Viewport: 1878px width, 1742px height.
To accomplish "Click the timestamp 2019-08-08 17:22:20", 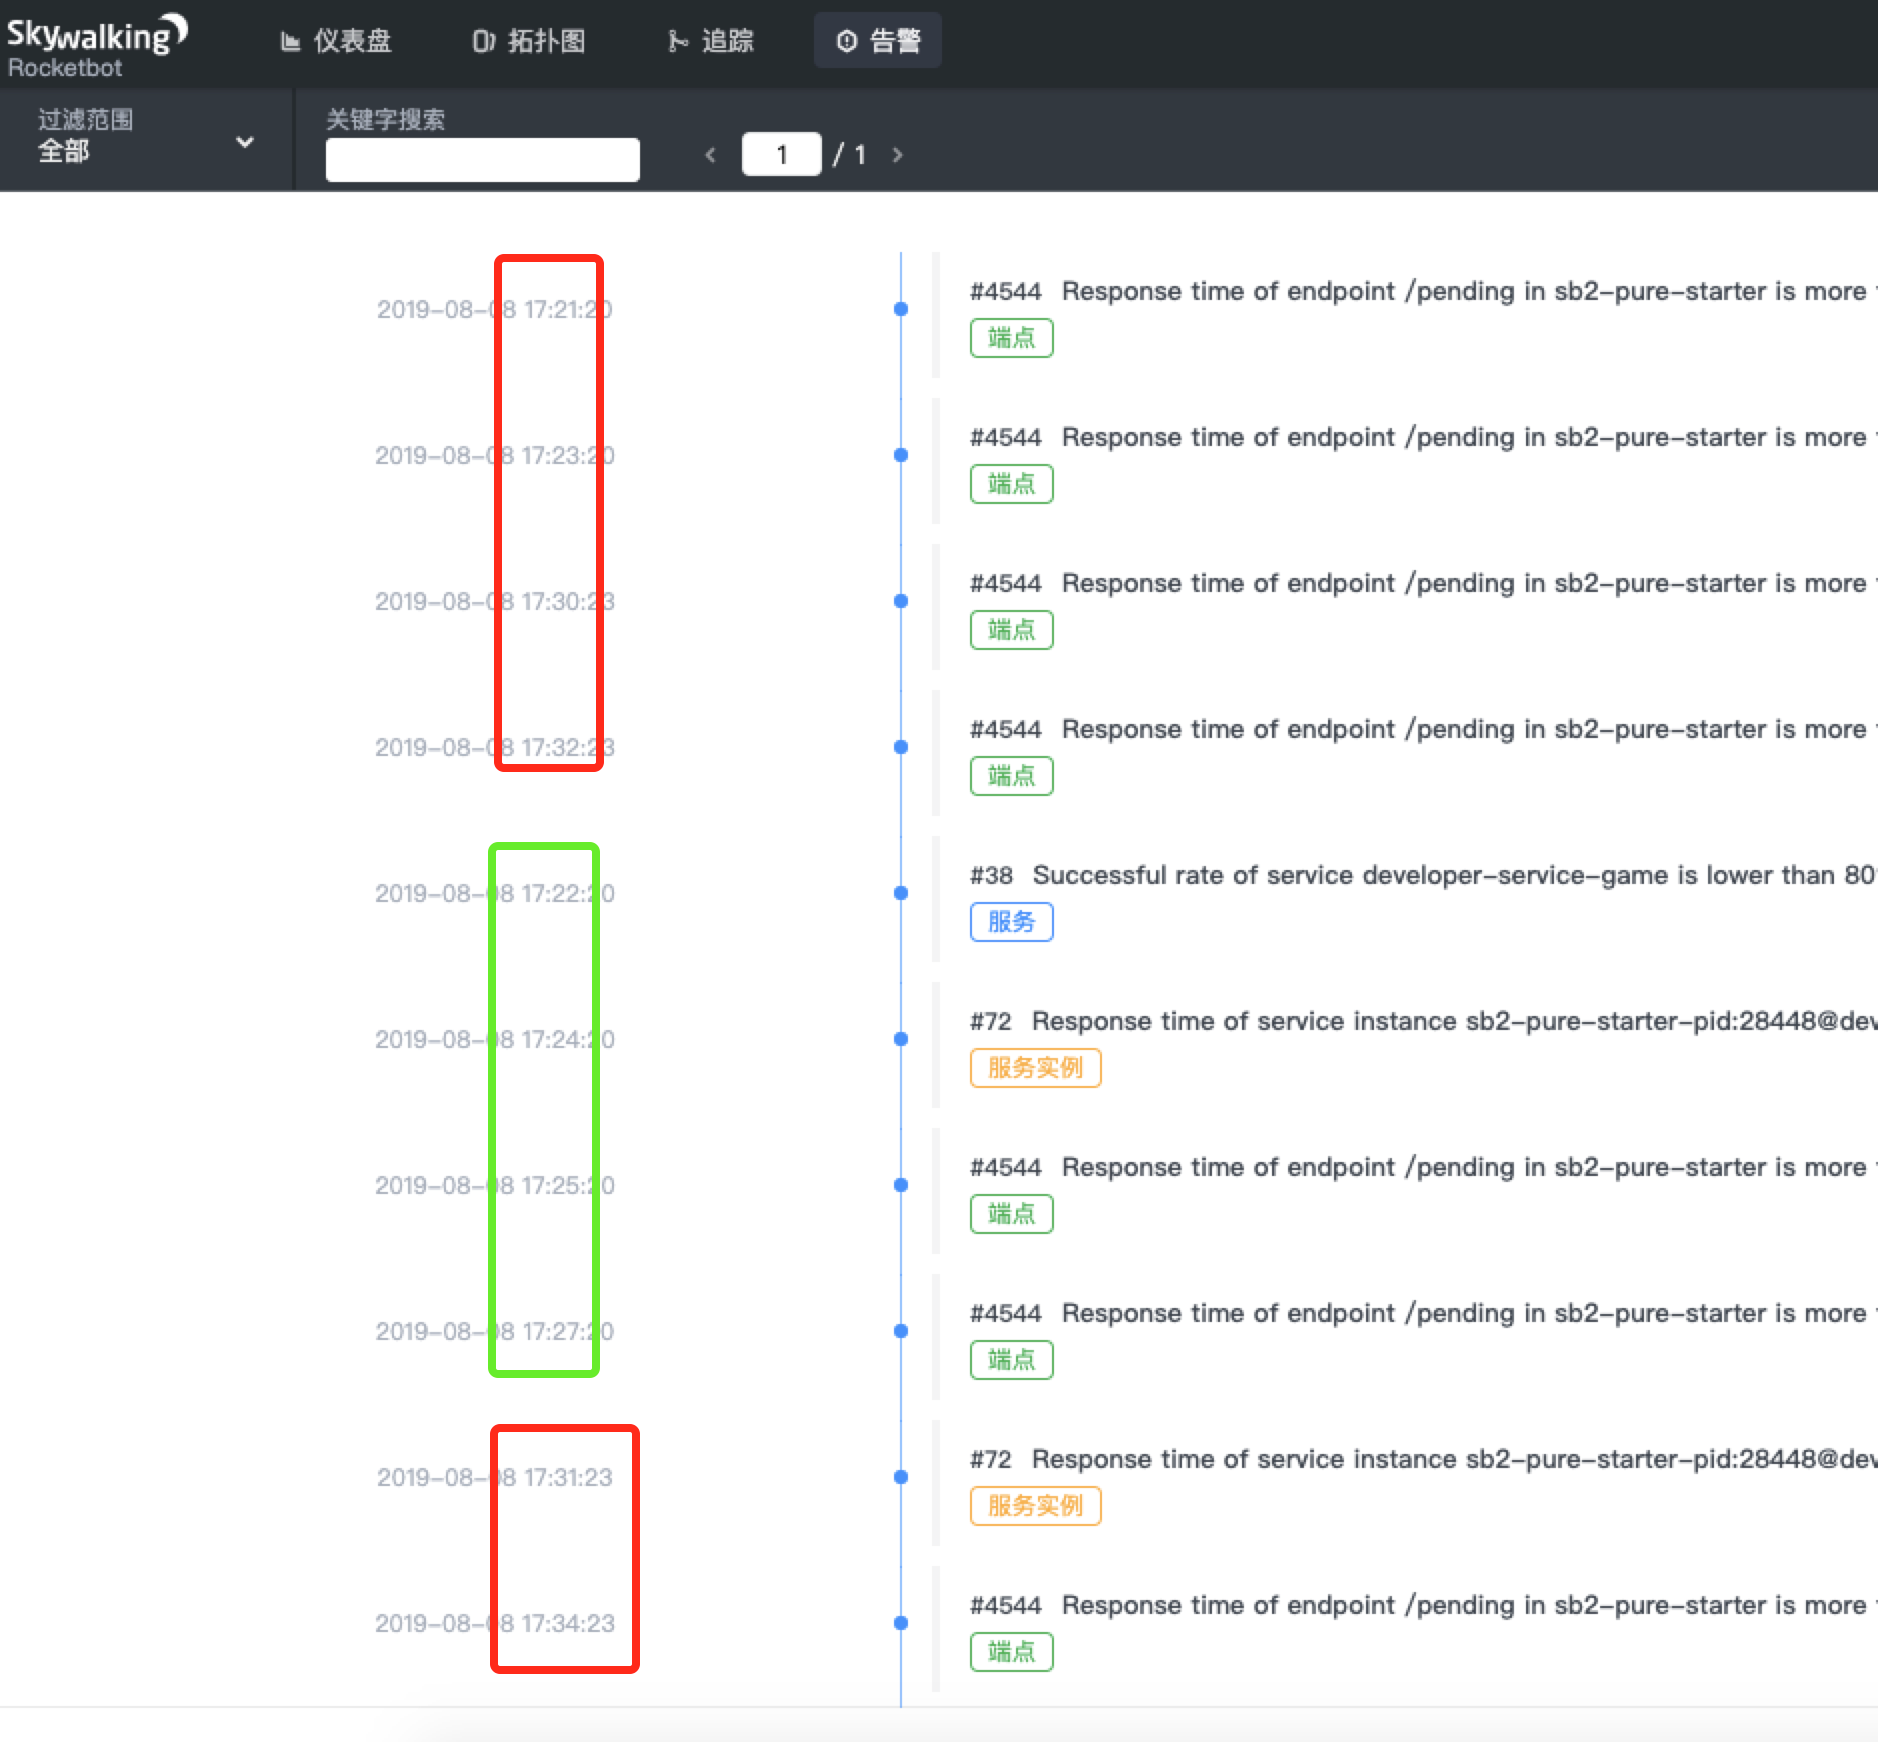I will pos(495,894).
